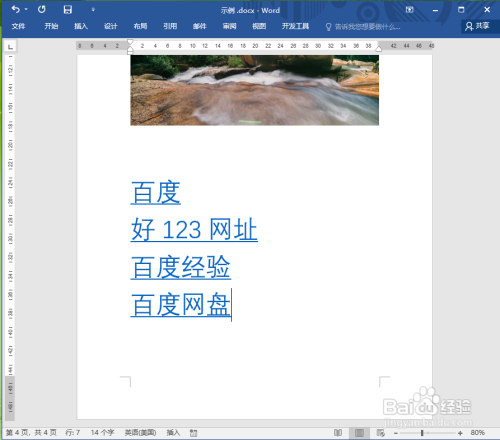Switch to the 邮件 tab
500x440 pixels.
200,26
